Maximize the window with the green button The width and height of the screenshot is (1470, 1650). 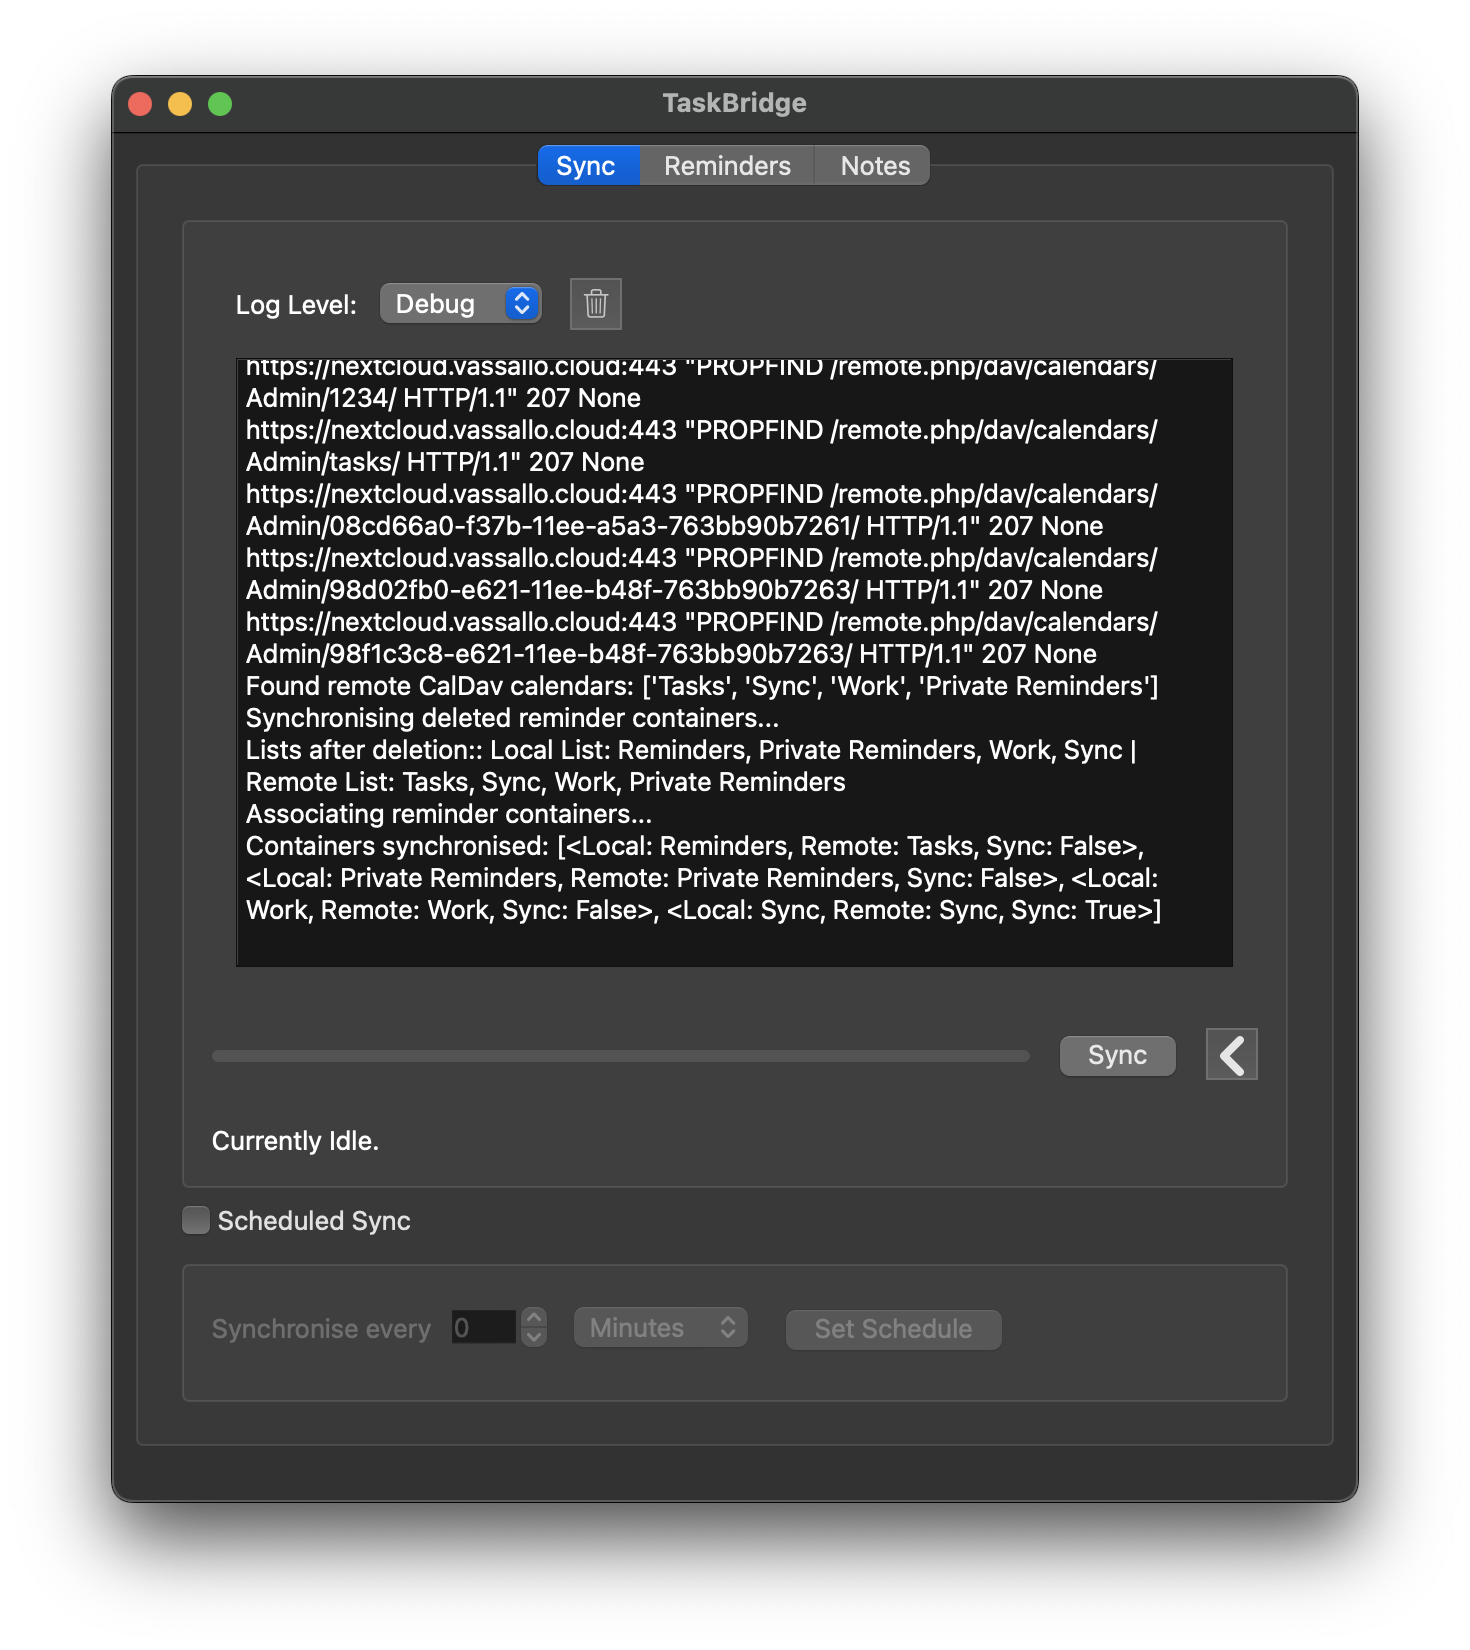click(220, 104)
